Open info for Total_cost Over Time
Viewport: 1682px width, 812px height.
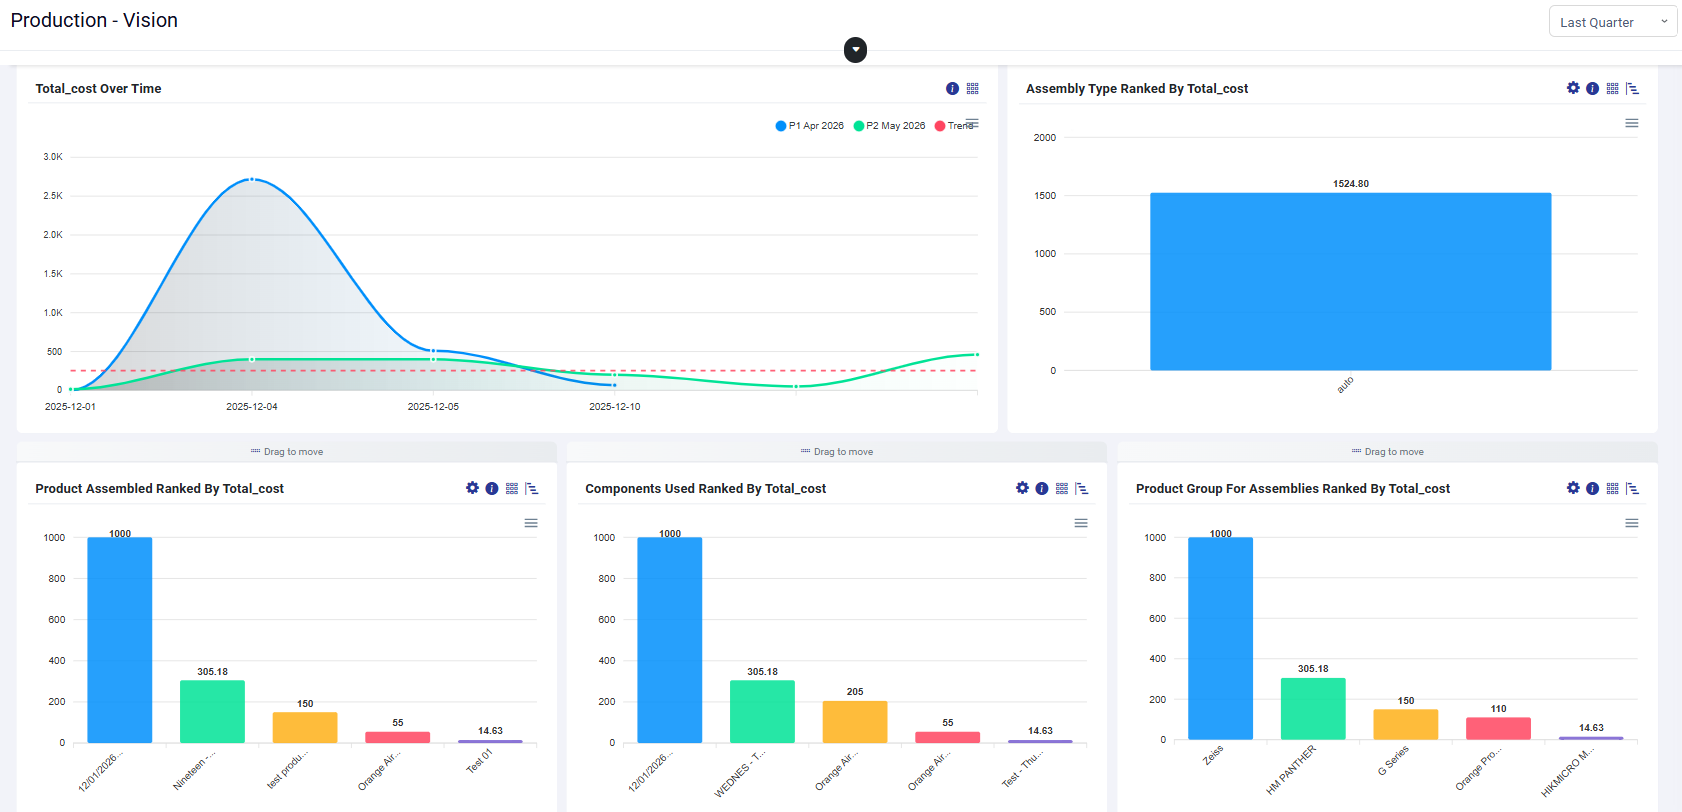[952, 89]
